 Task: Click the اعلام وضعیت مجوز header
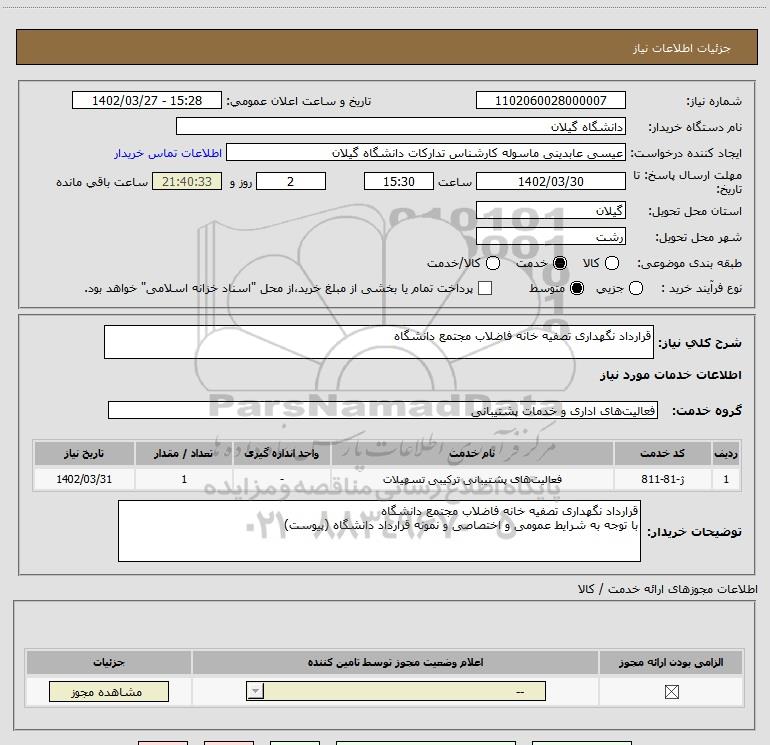[x=395, y=662]
